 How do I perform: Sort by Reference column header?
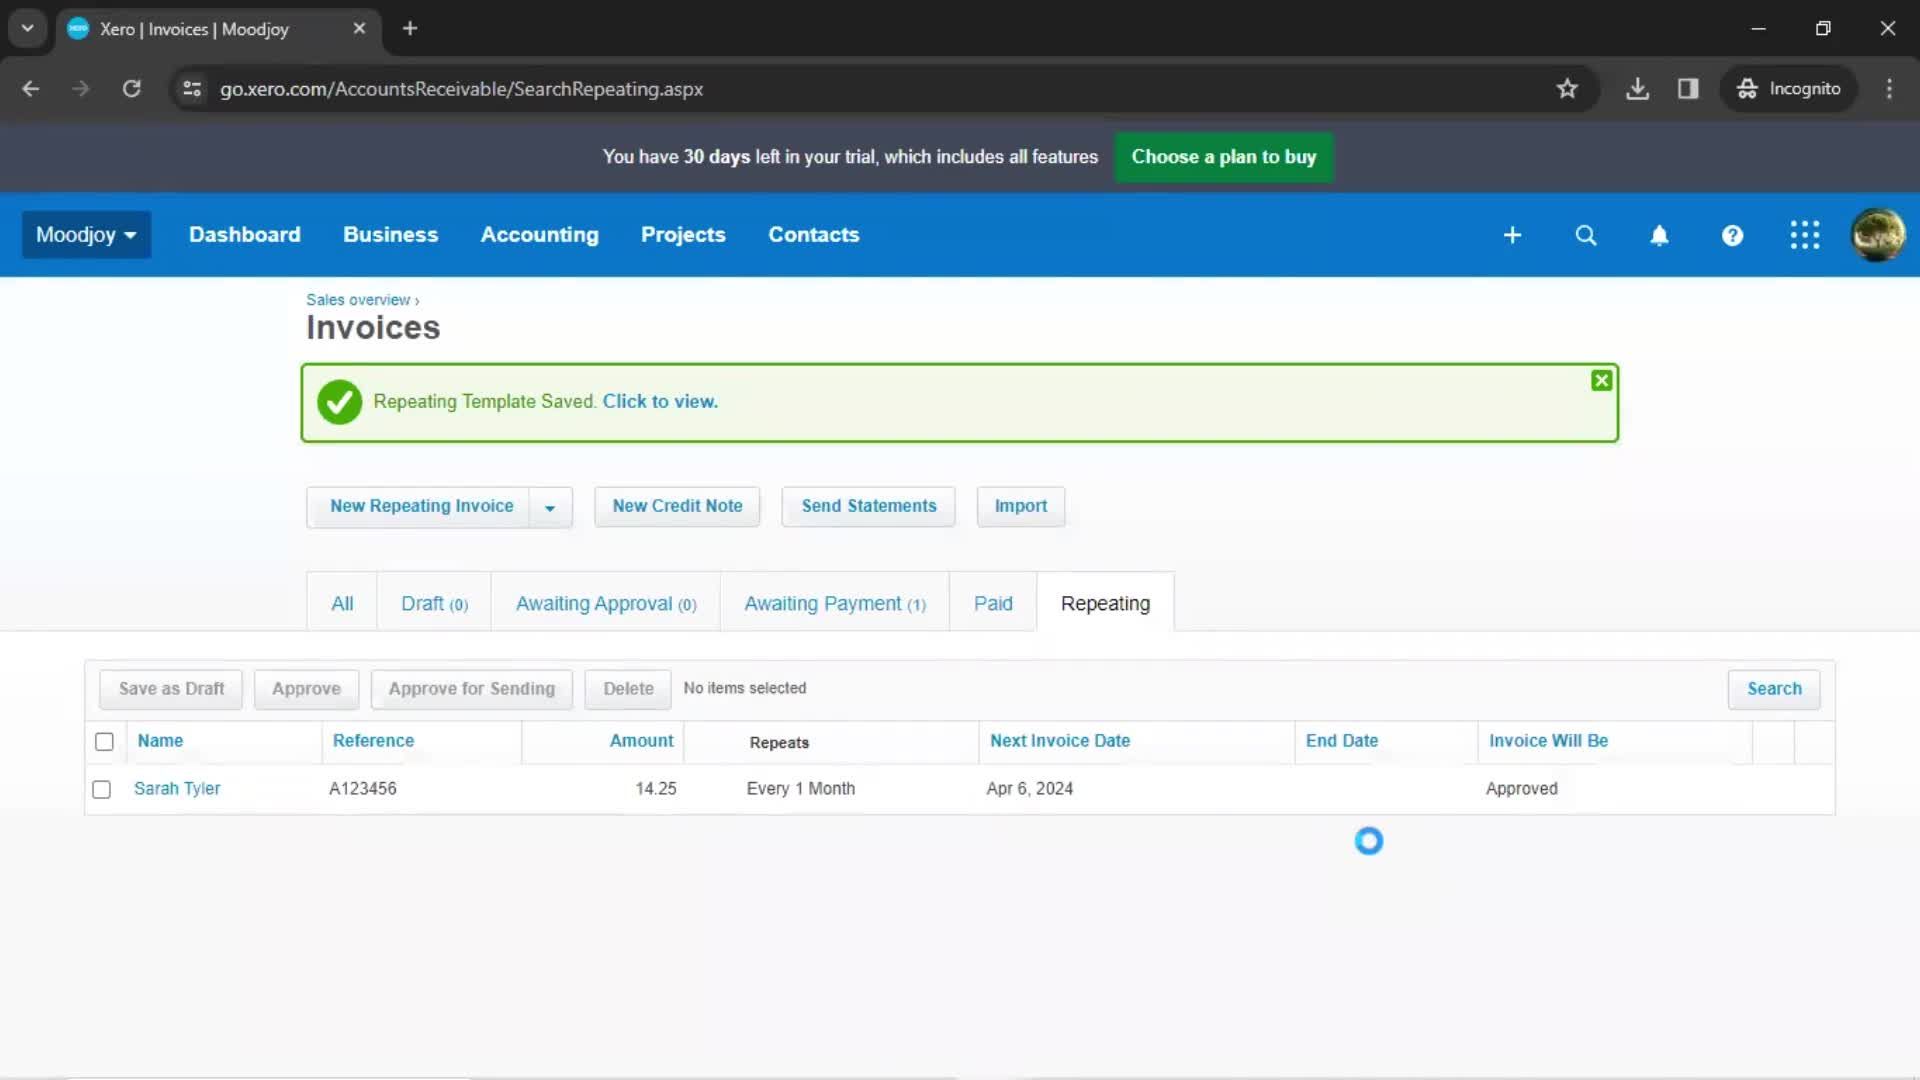[x=373, y=741]
